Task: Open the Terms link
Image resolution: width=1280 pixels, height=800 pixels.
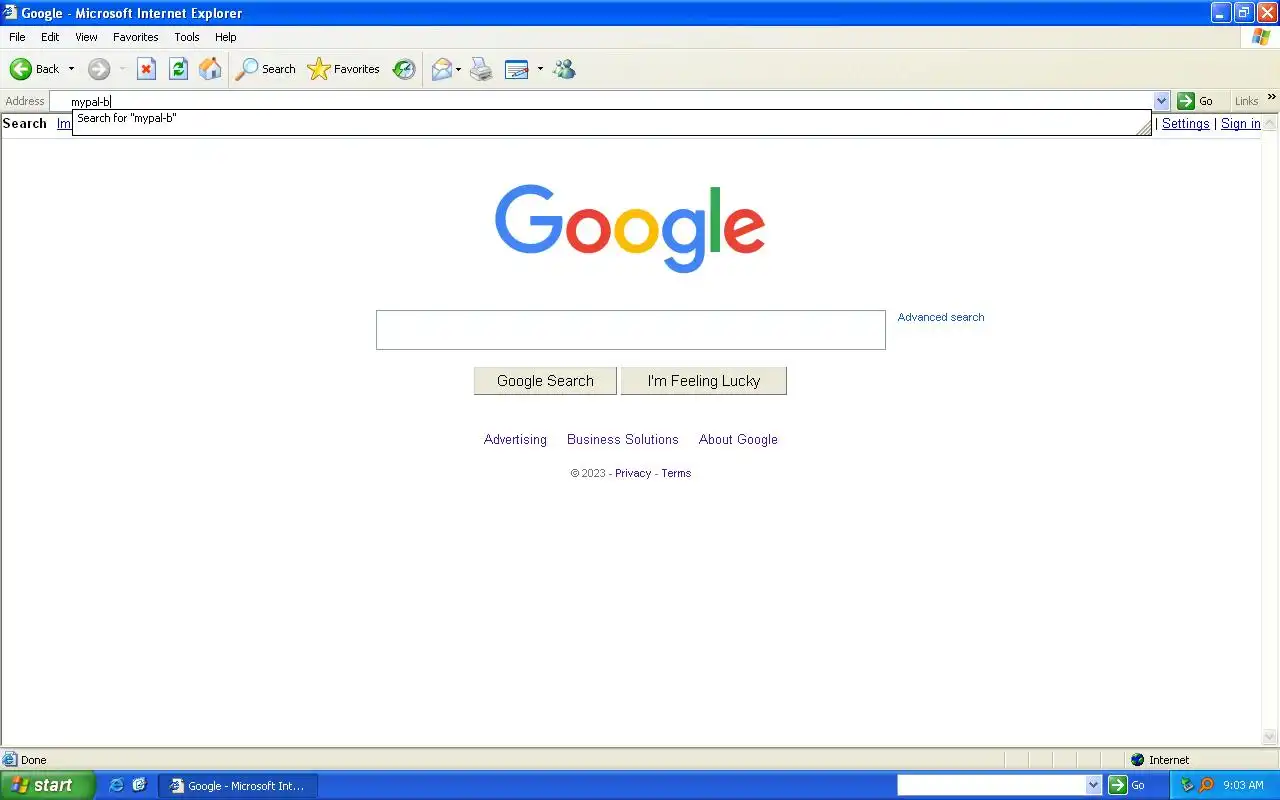Action: 676,473
